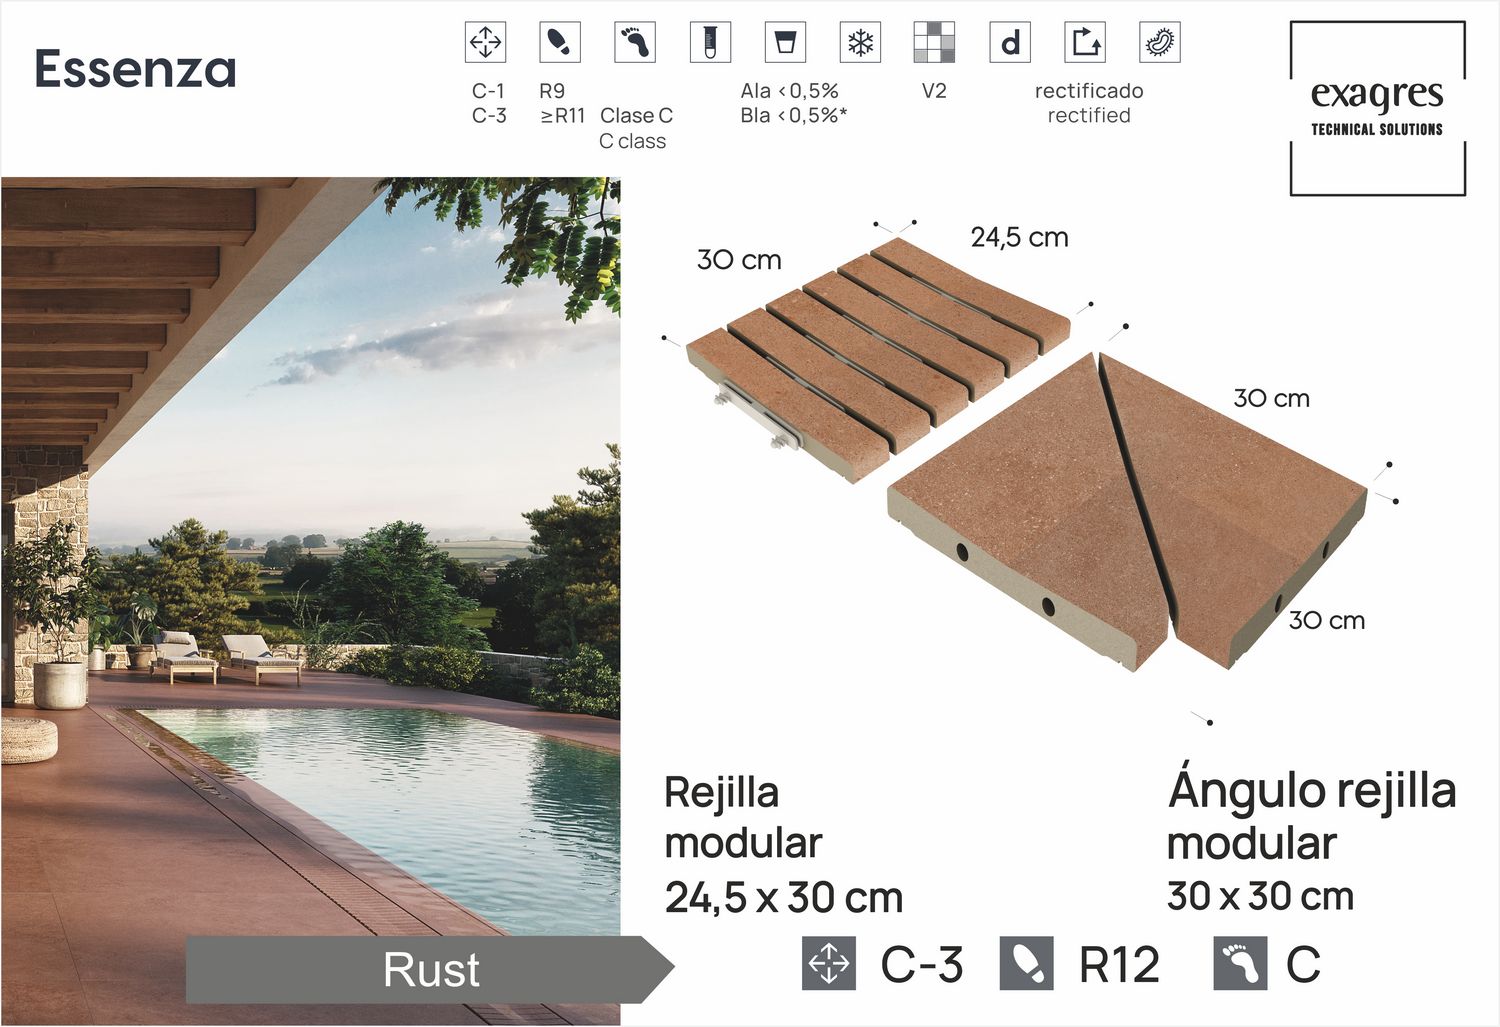Click the bare footprint icon above Clase C
The image size is (1500, 1027).
(634, 42)
